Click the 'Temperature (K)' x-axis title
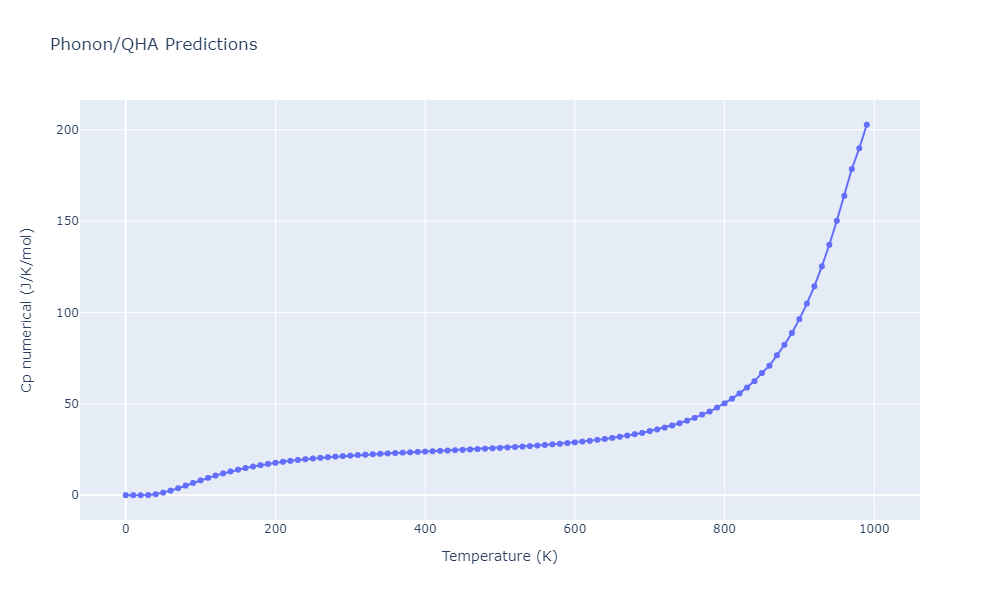Screen dimensions: 1000x600 [x=499, y=557]
